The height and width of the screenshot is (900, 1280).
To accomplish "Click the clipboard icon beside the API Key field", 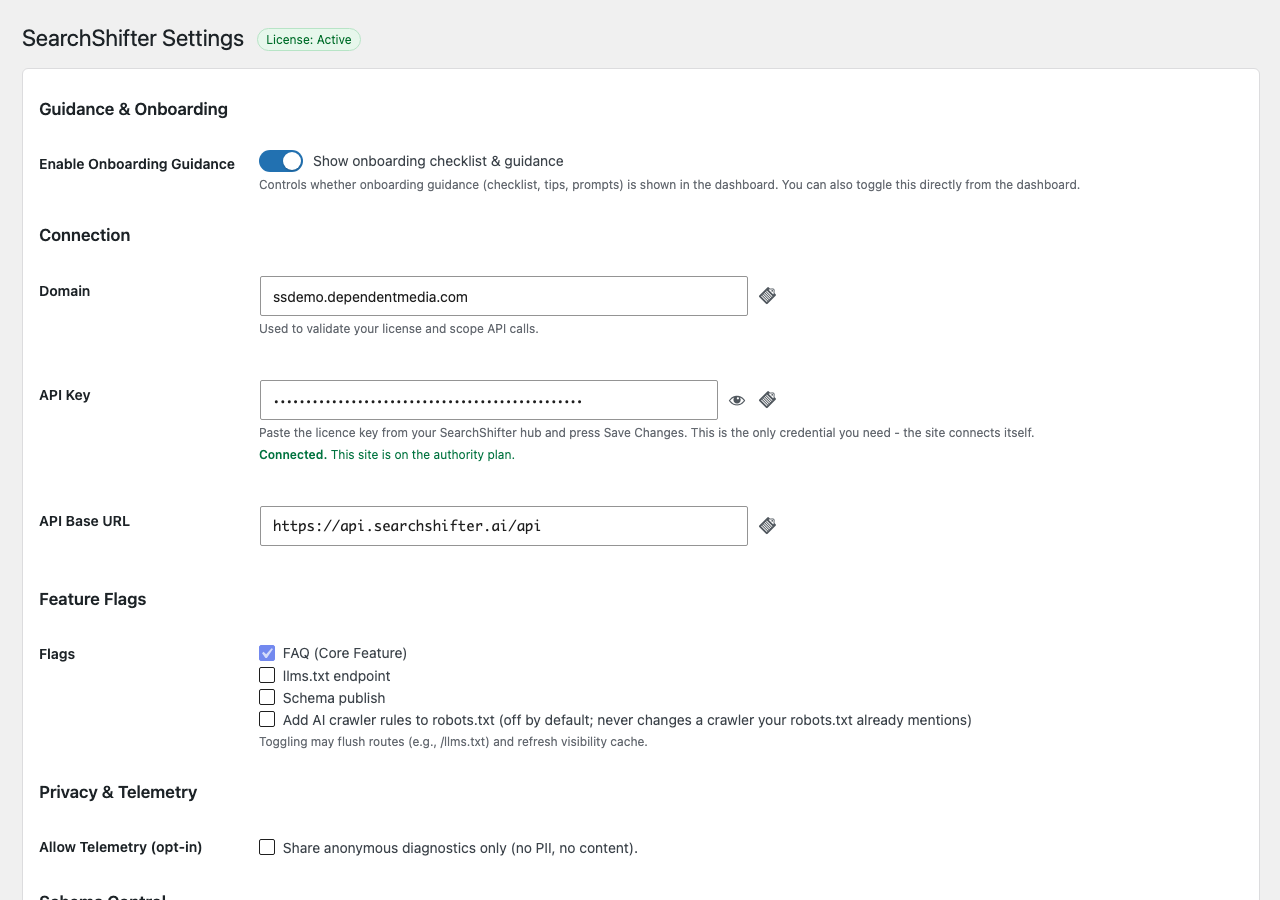I will (767, 400).
